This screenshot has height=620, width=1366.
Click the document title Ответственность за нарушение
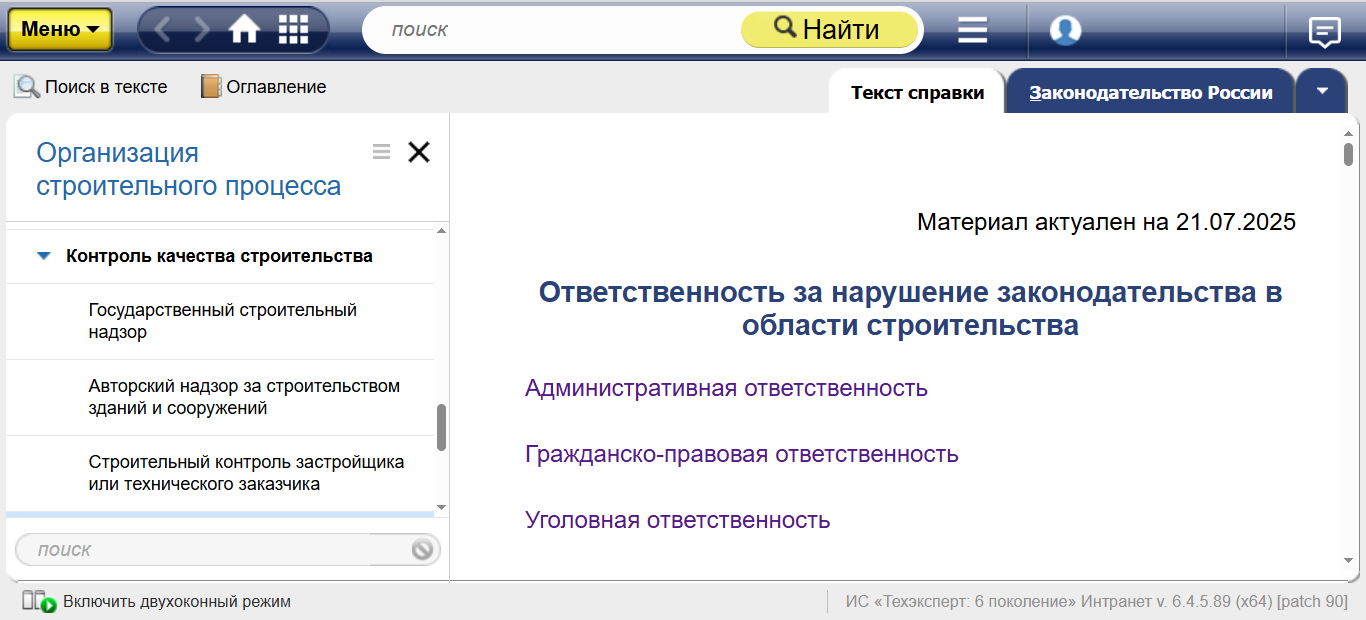coord(910,309)
